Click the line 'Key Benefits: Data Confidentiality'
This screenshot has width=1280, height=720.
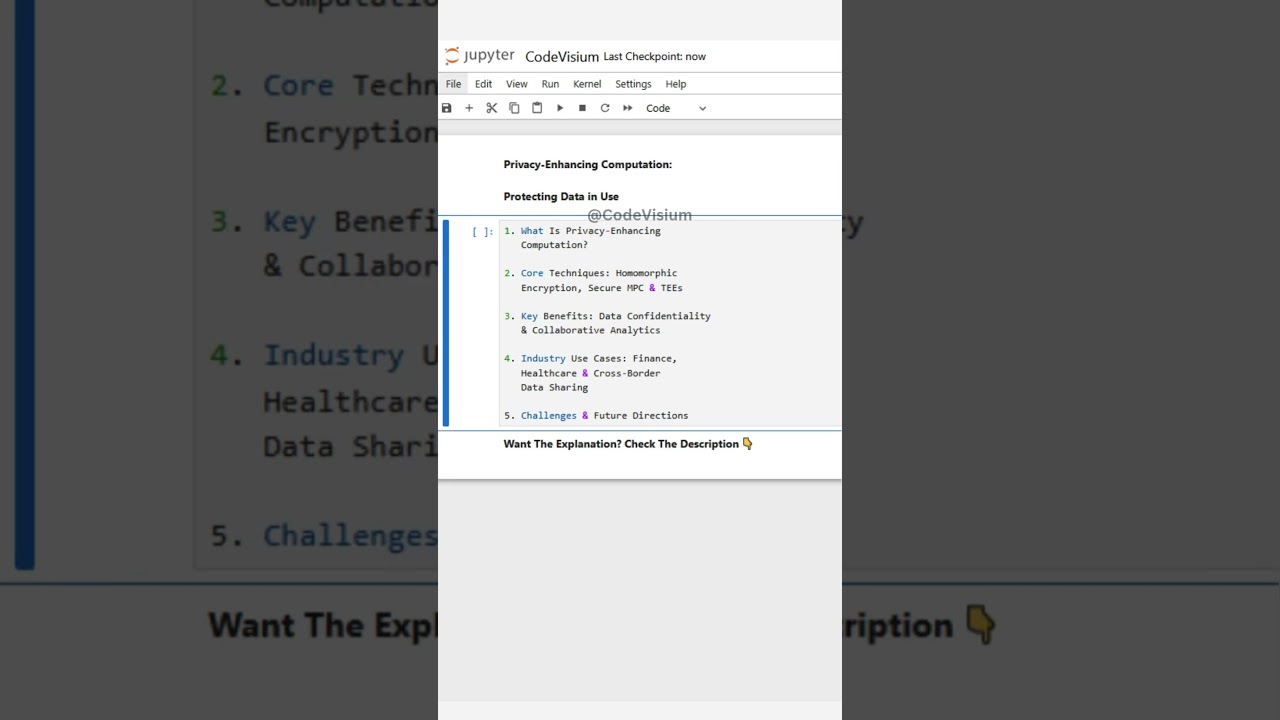click(616, 316)
